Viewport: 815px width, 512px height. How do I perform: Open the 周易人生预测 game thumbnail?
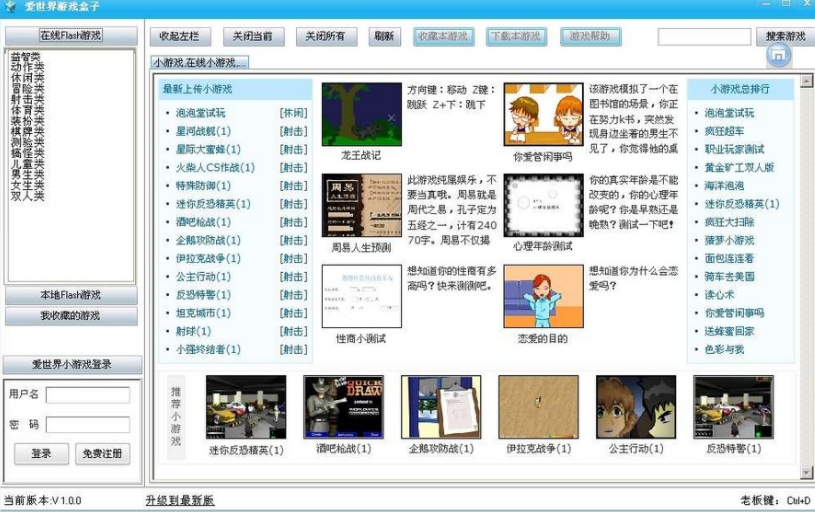point(362,205)
